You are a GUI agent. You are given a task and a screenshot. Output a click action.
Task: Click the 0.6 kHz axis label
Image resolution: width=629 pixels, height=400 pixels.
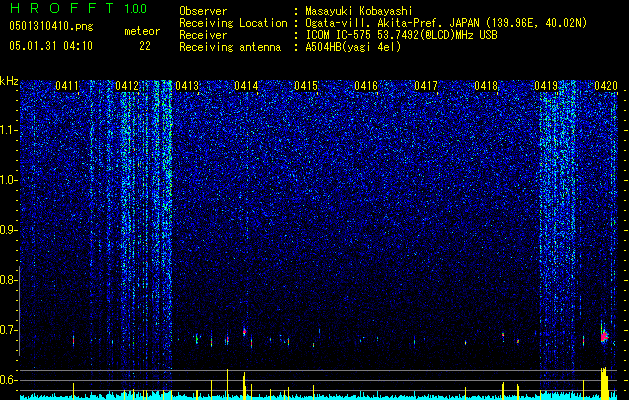[x=8, y=380]
